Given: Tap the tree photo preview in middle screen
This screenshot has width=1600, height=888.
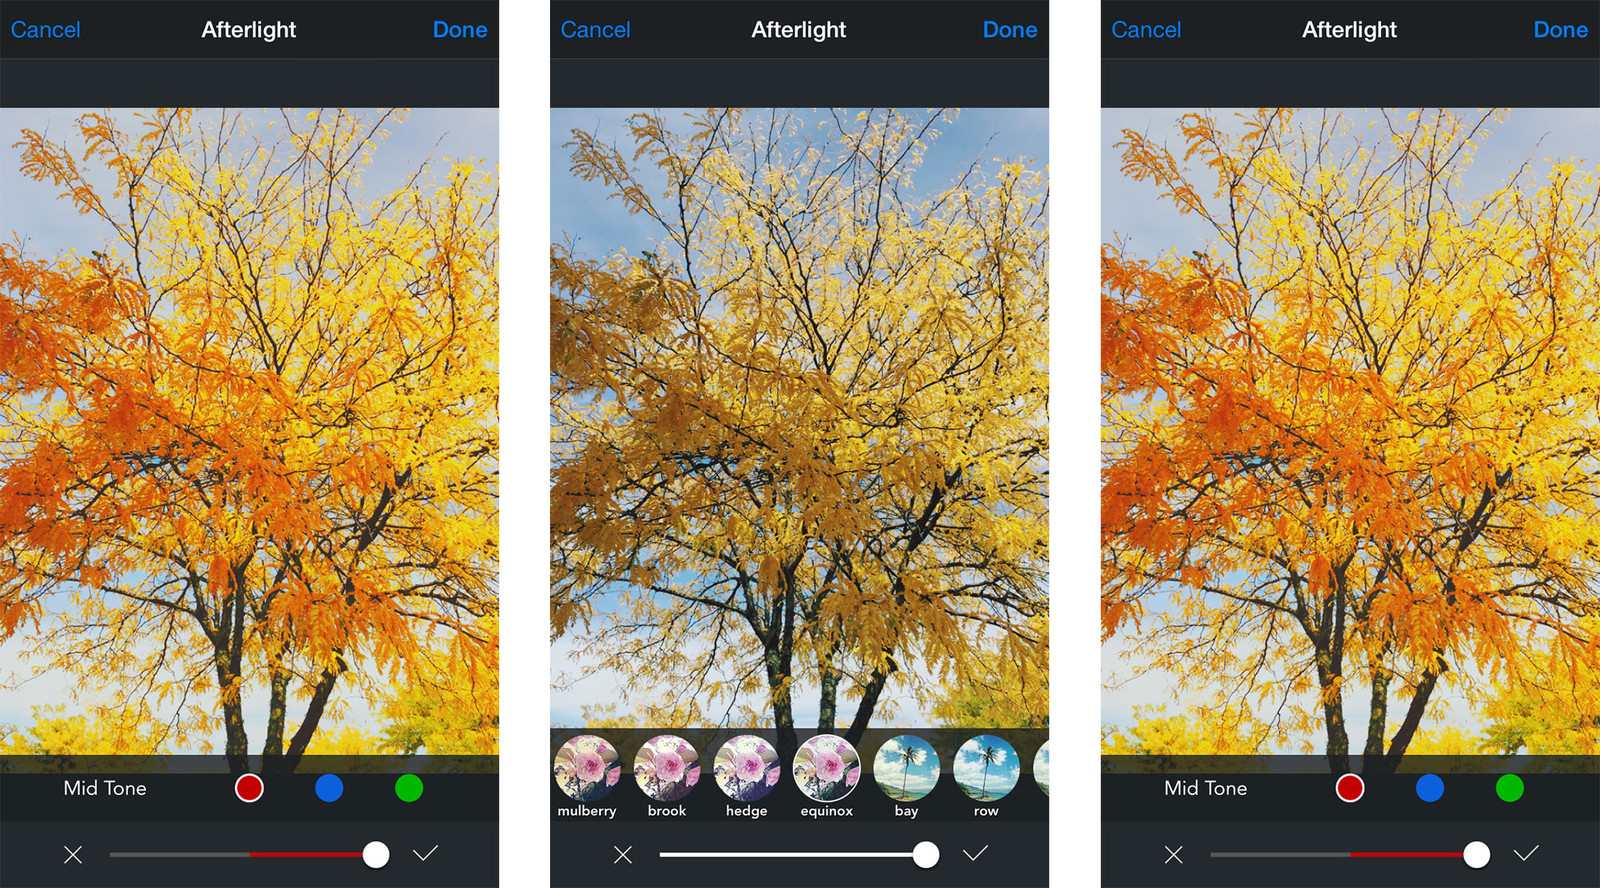Looking at the screenshot, I should click(x=799, y=418).
